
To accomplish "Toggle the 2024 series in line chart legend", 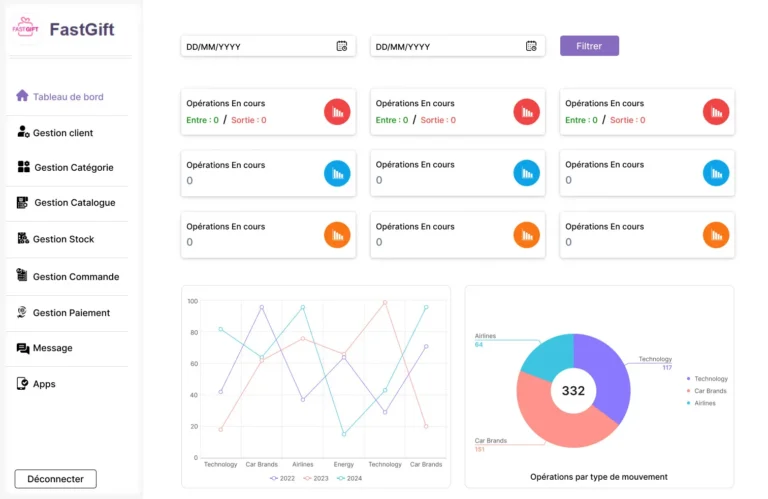I will [349, 478].
